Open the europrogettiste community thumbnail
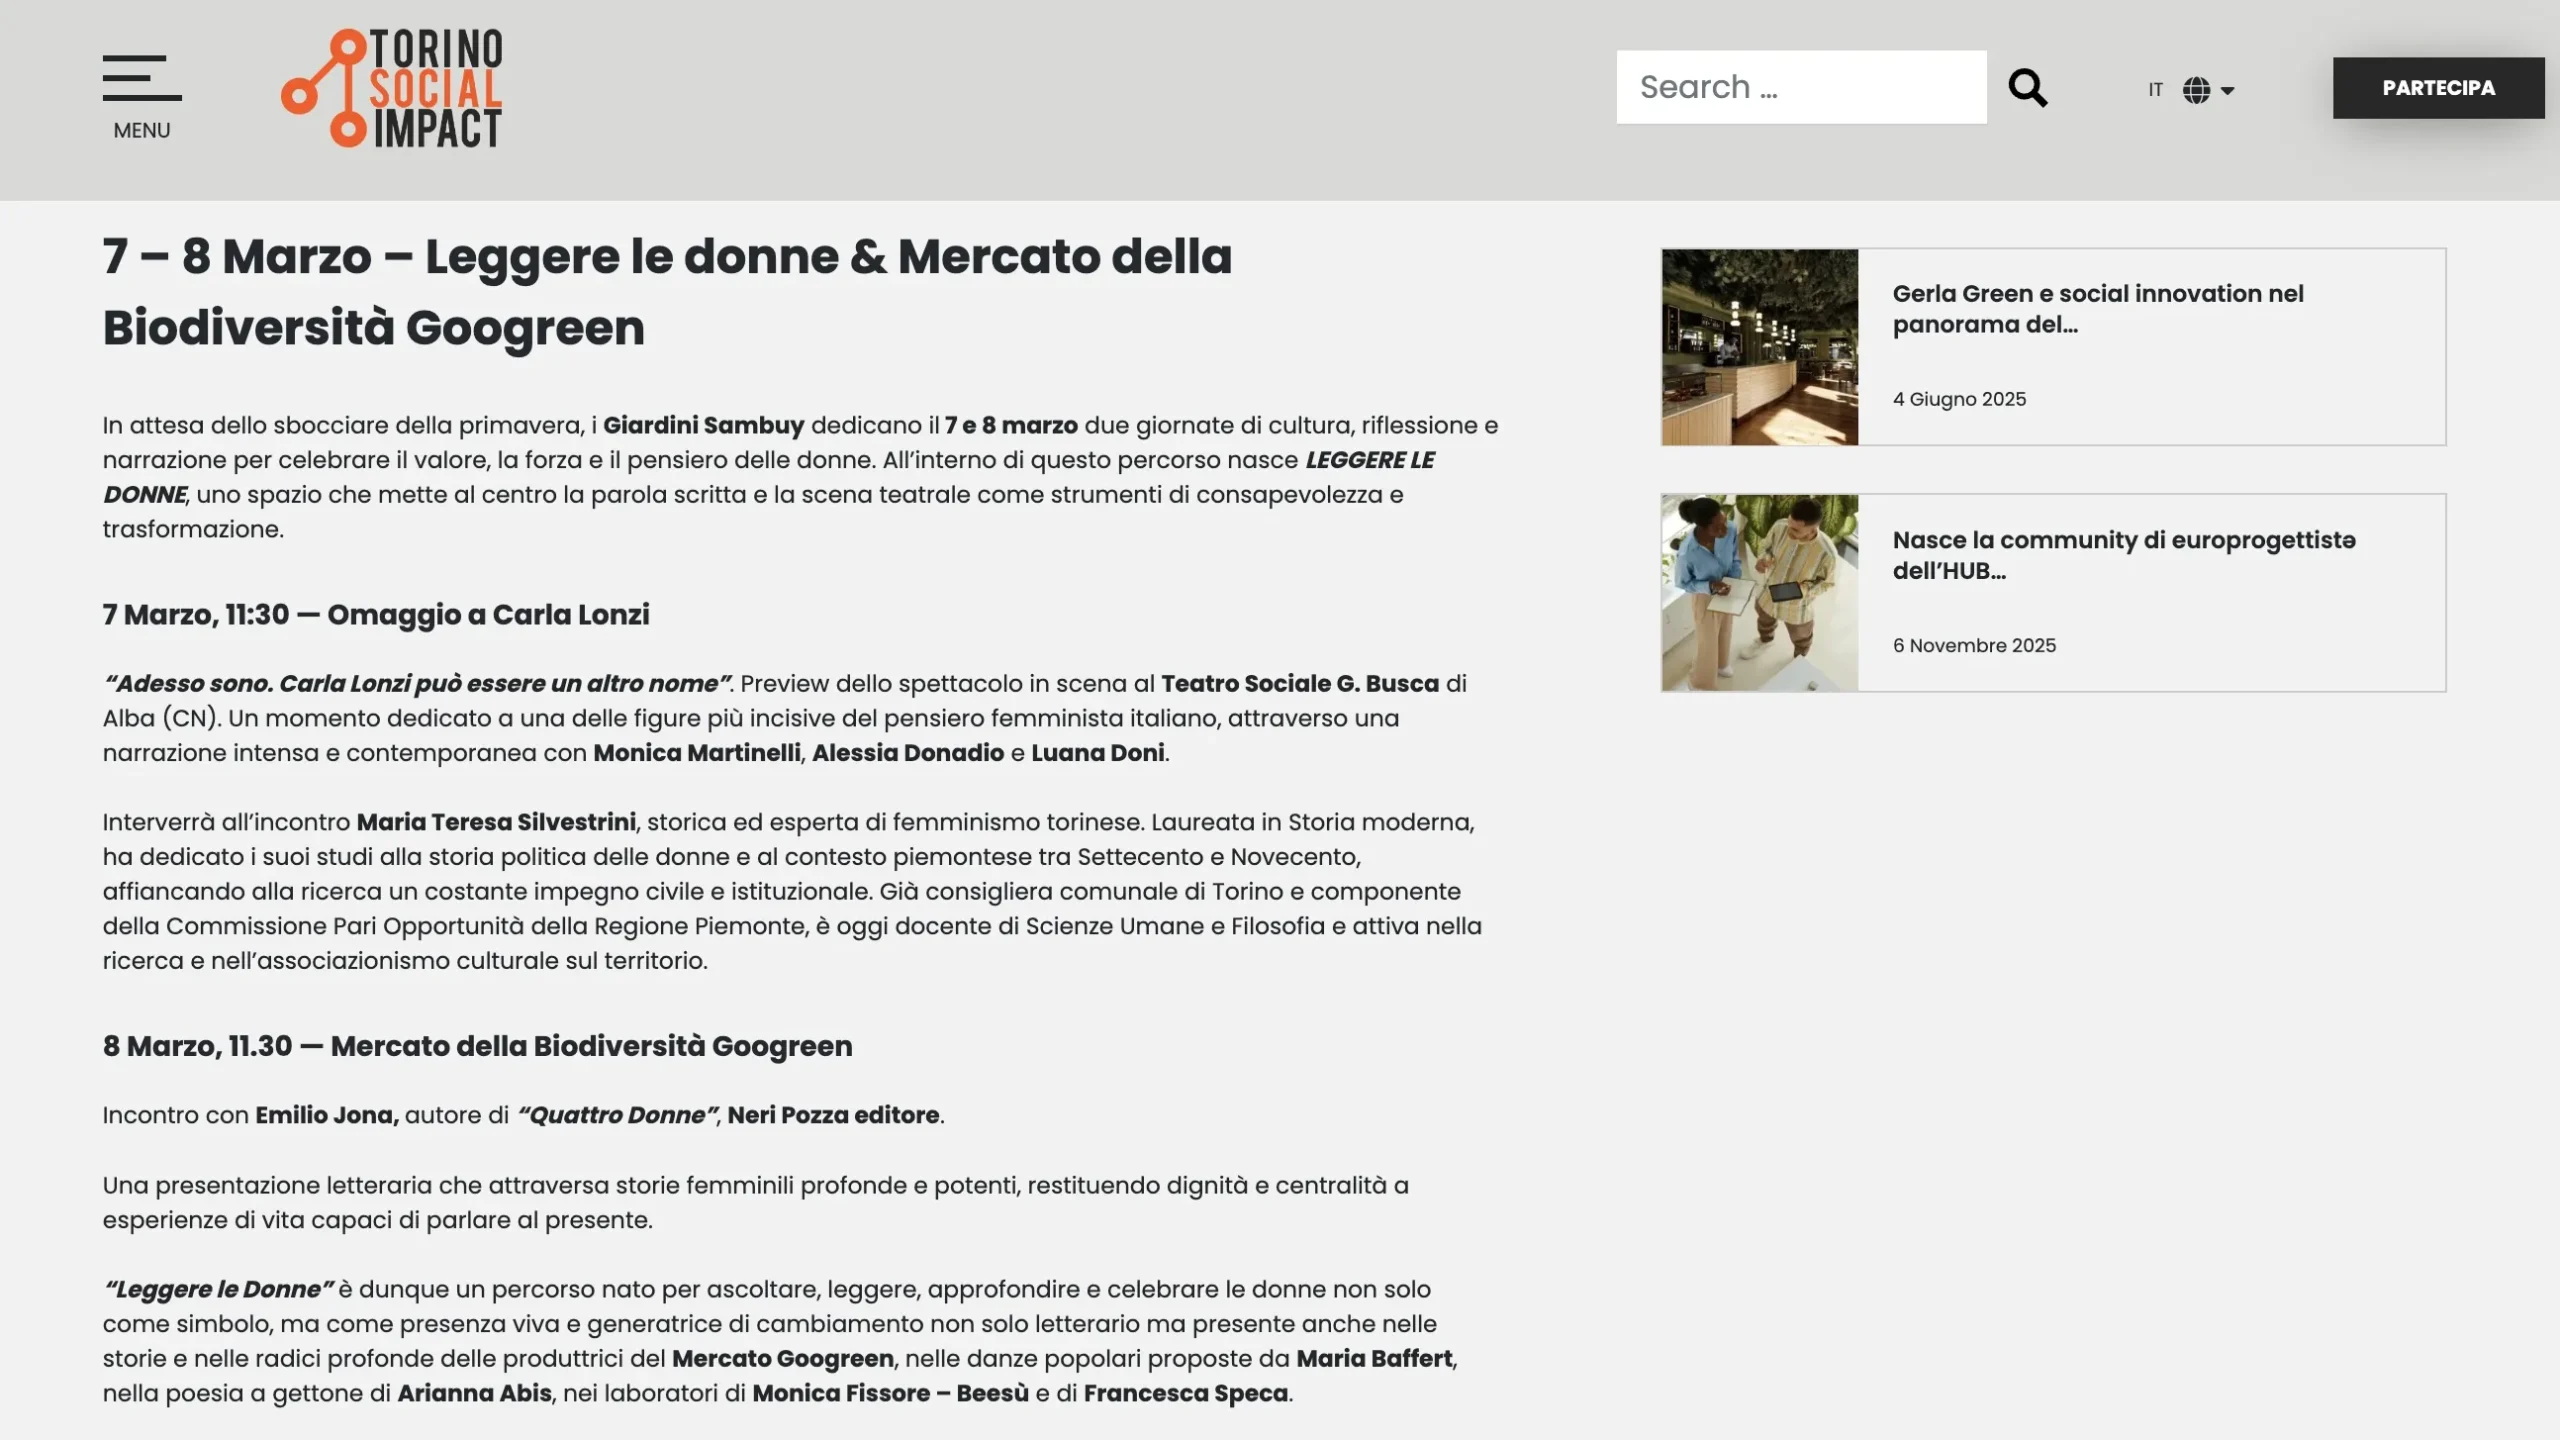2560x1440 pixels. pos(1759,593)
